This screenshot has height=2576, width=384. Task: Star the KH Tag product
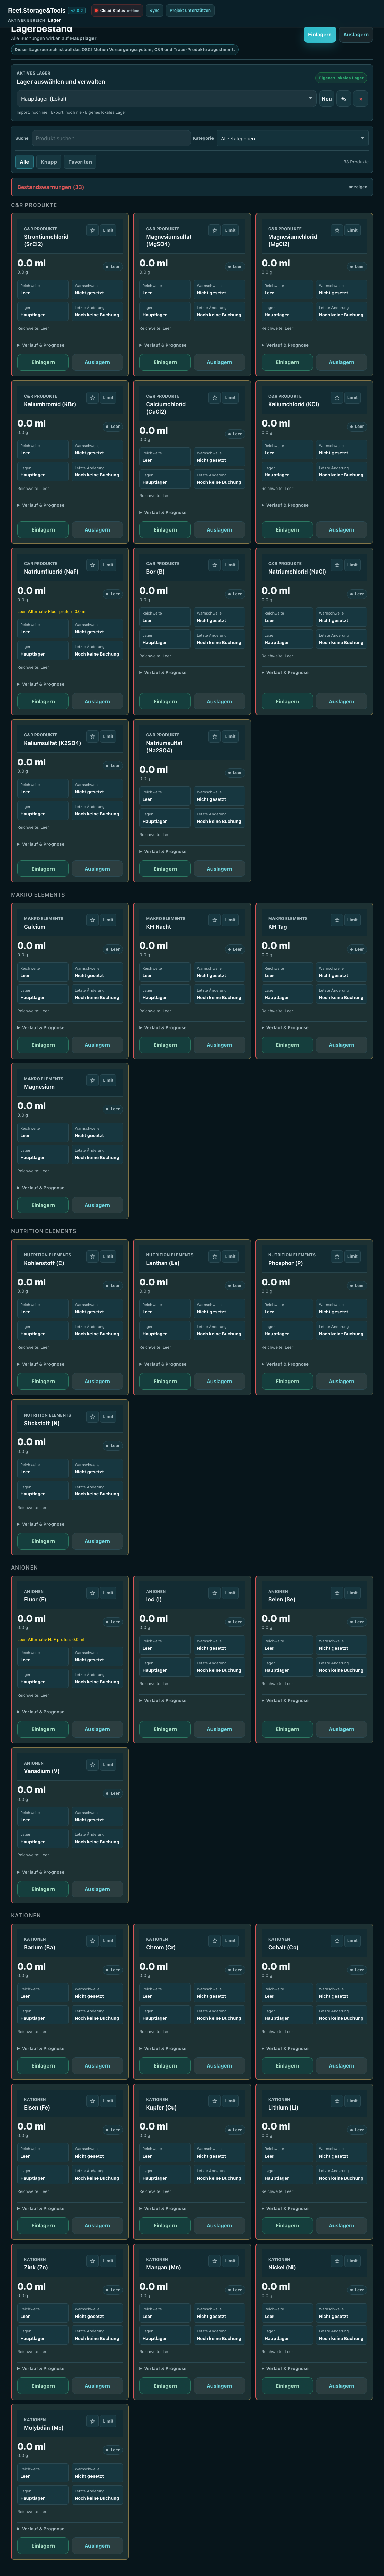(x=337, y=920)
